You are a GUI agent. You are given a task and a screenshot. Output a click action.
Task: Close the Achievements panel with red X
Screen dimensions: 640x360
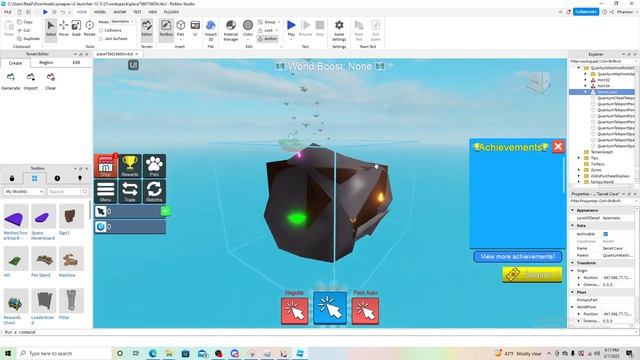558,147
